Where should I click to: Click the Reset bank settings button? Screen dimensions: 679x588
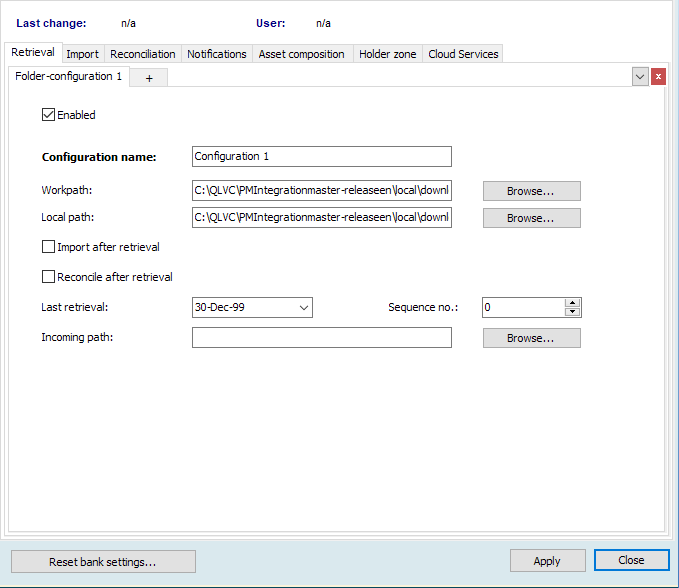(x=103, y=561)
